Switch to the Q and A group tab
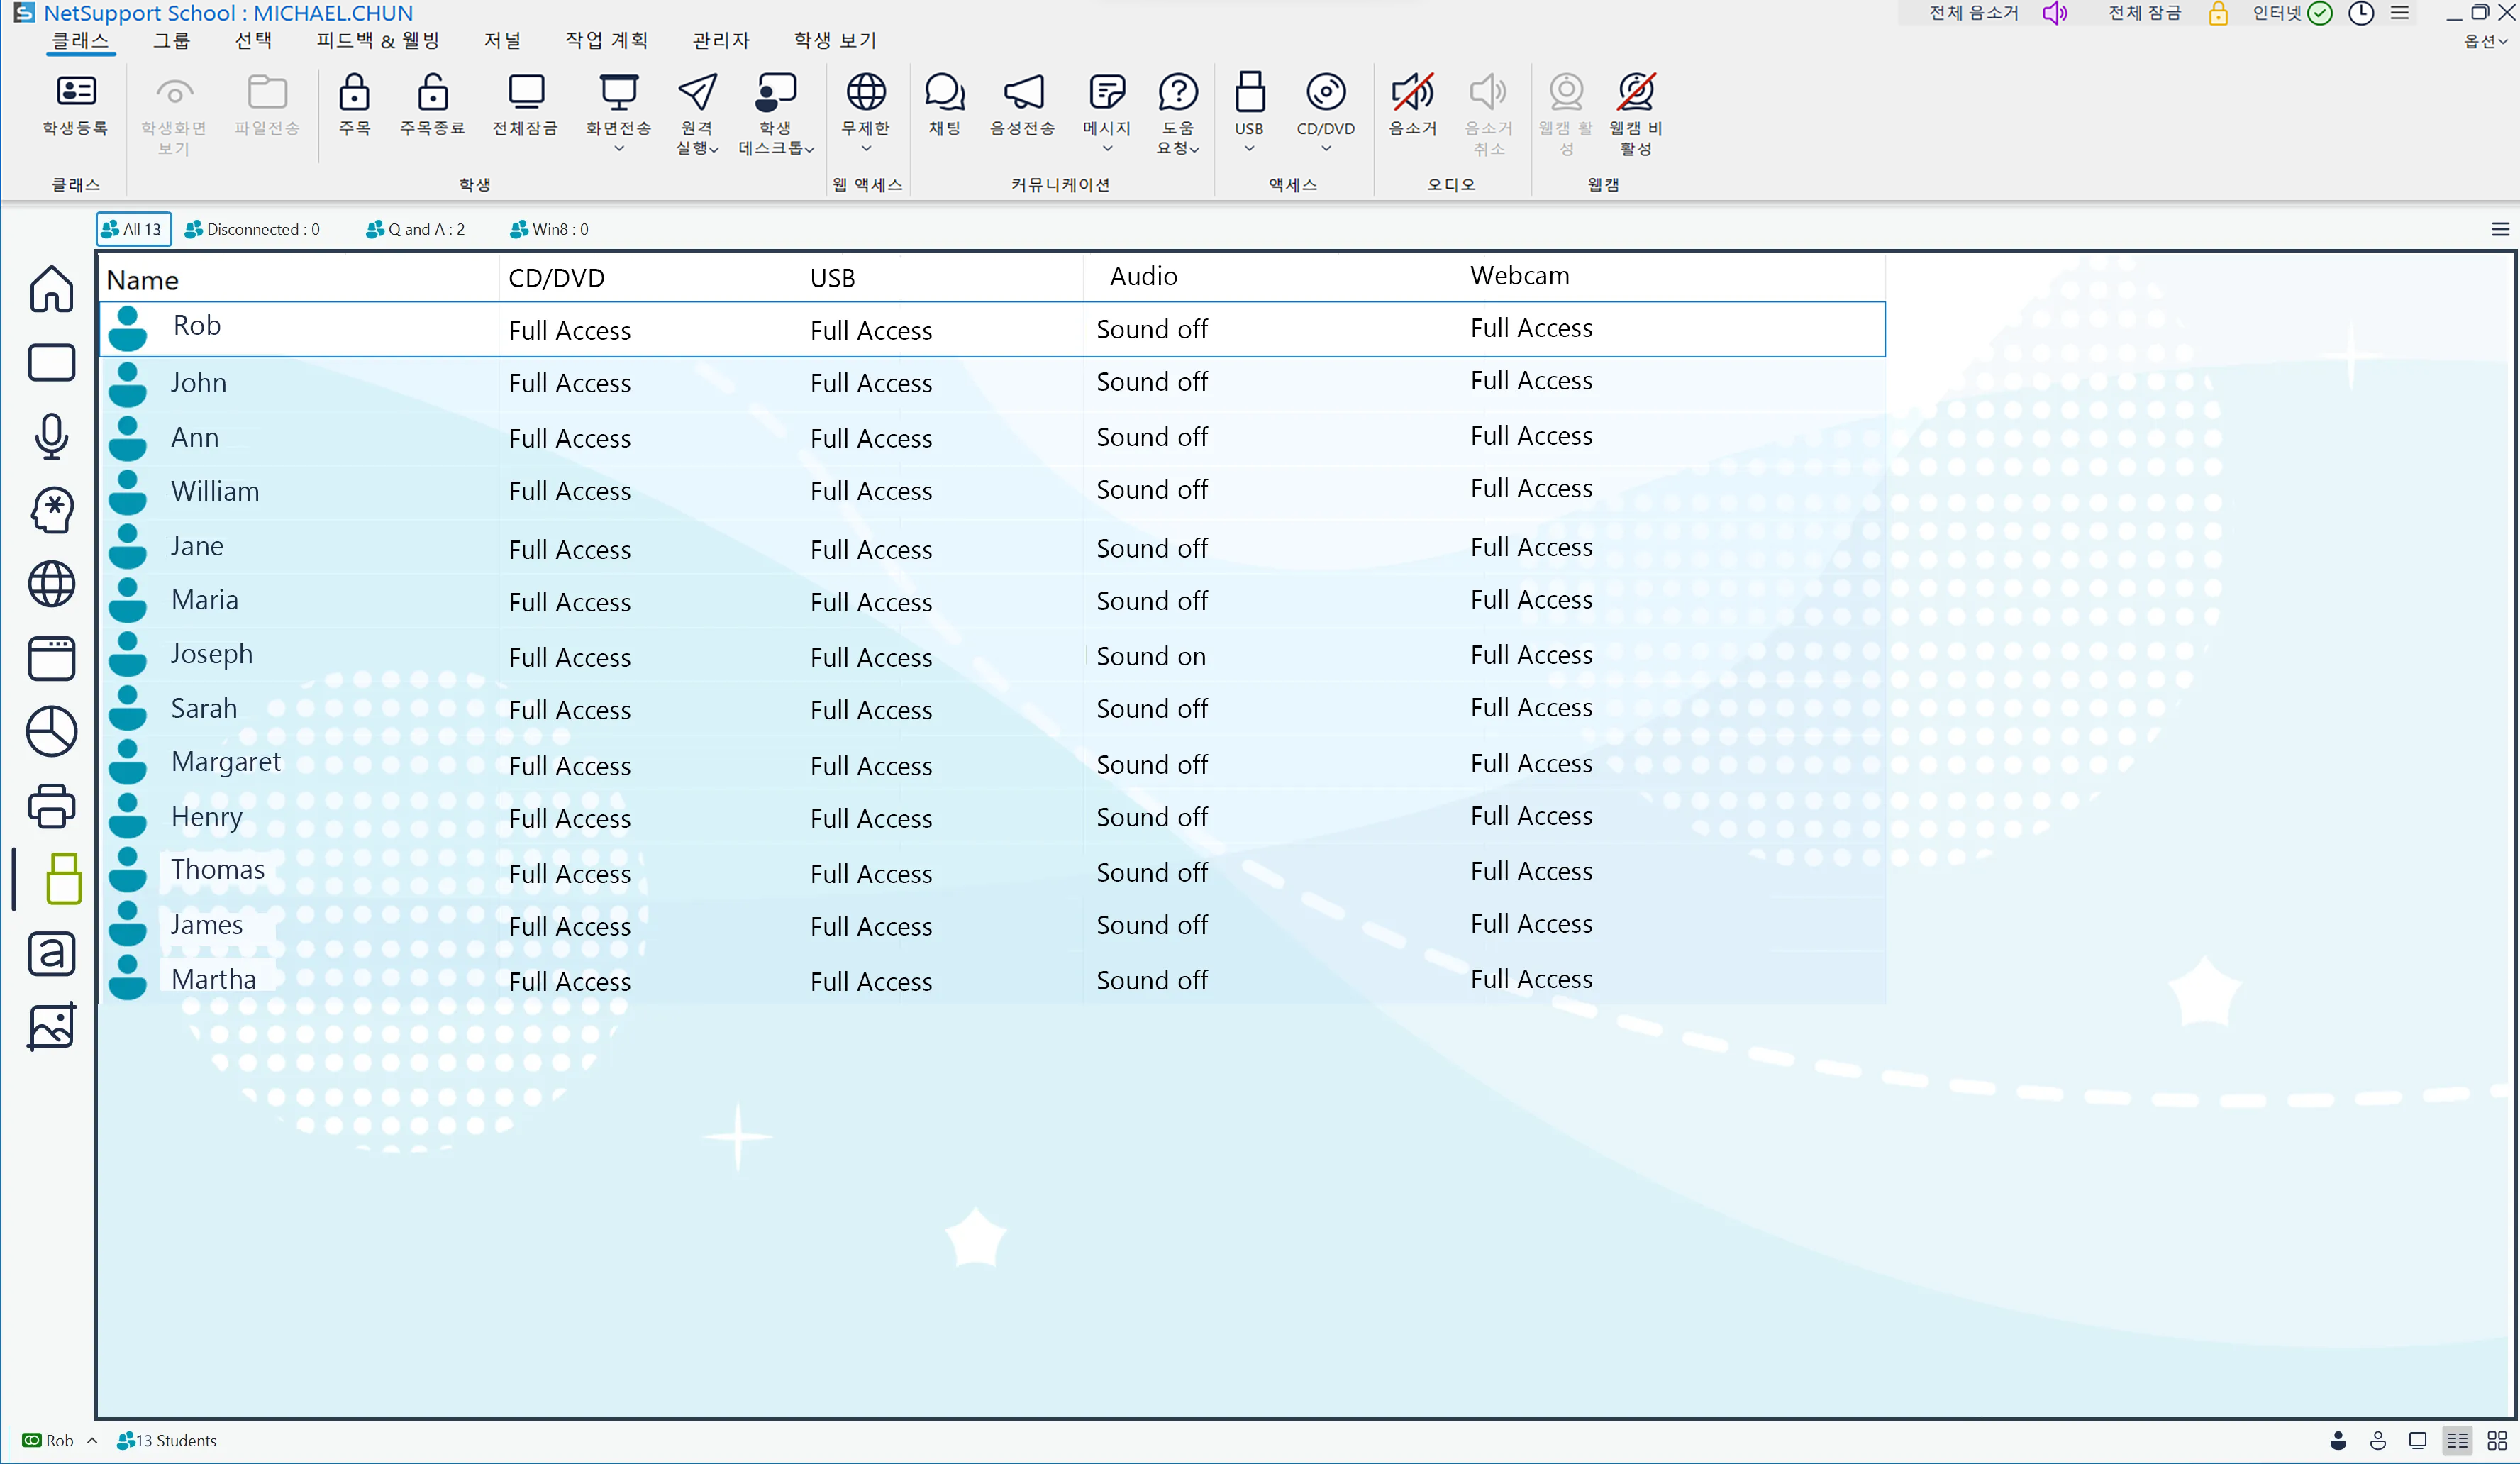The height and width of the screenshot is (1464, 2520). (416, 229)
